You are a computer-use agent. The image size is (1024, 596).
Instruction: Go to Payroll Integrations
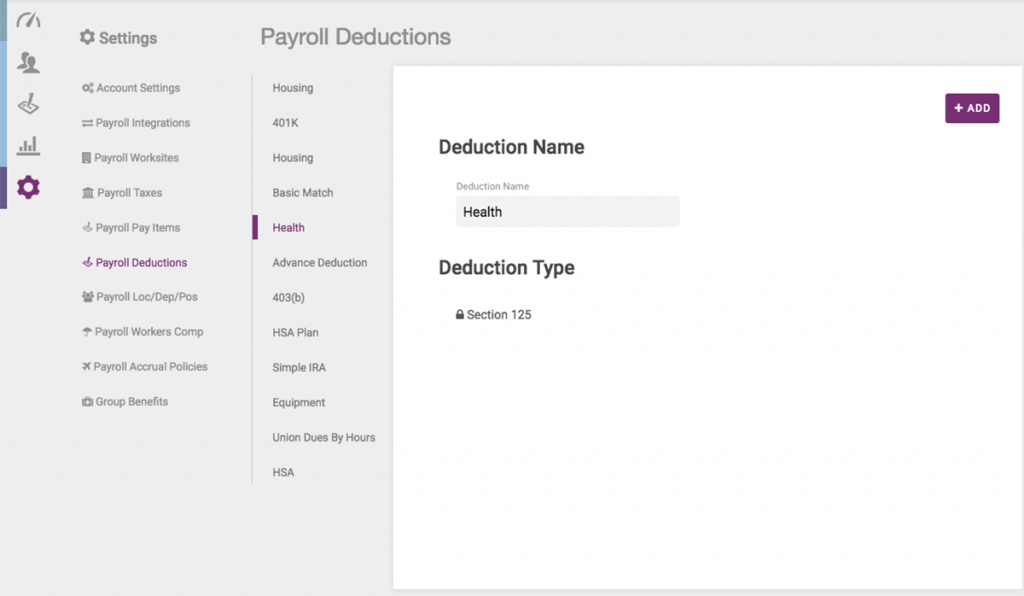click(143, 123)
